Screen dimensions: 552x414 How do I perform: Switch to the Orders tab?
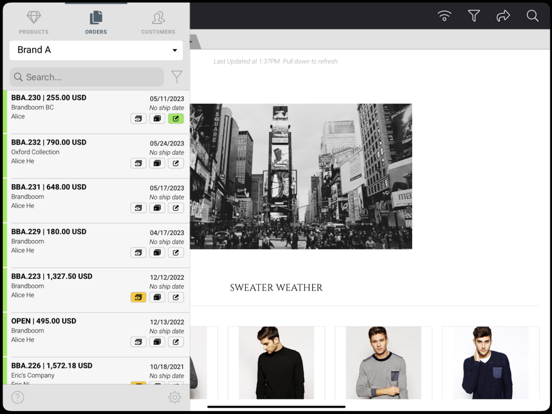(96, 22)
